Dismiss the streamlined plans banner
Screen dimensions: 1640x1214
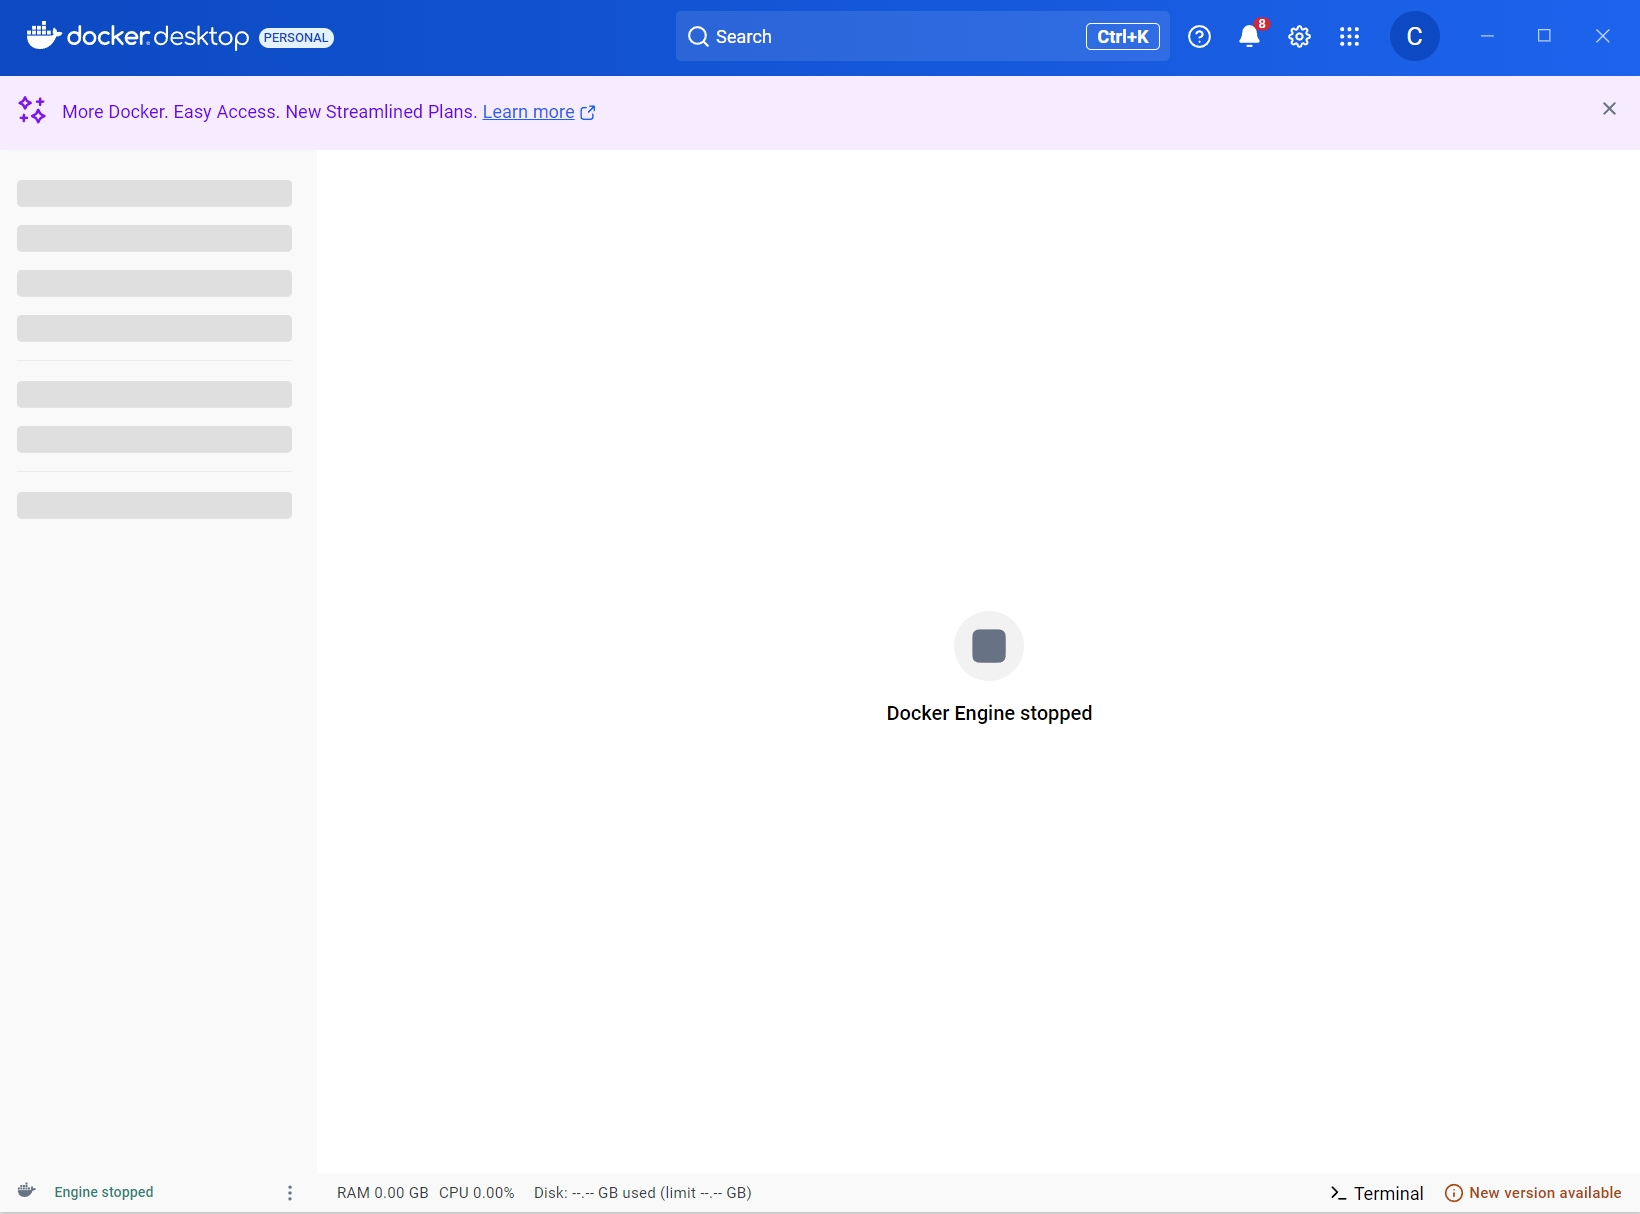(x=1609, y=108)
